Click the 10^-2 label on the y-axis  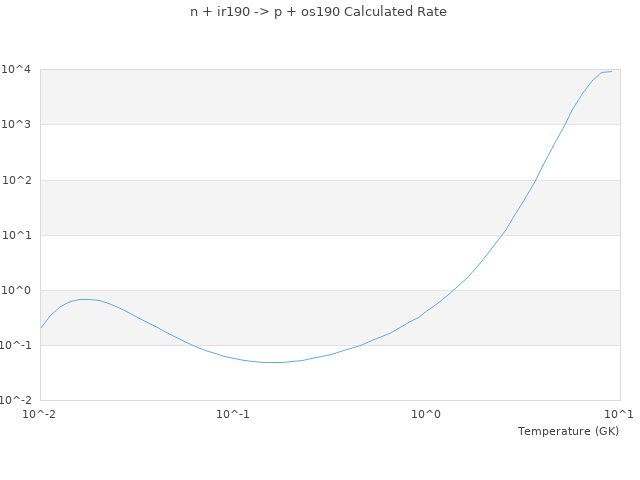[x=17, y=400]
